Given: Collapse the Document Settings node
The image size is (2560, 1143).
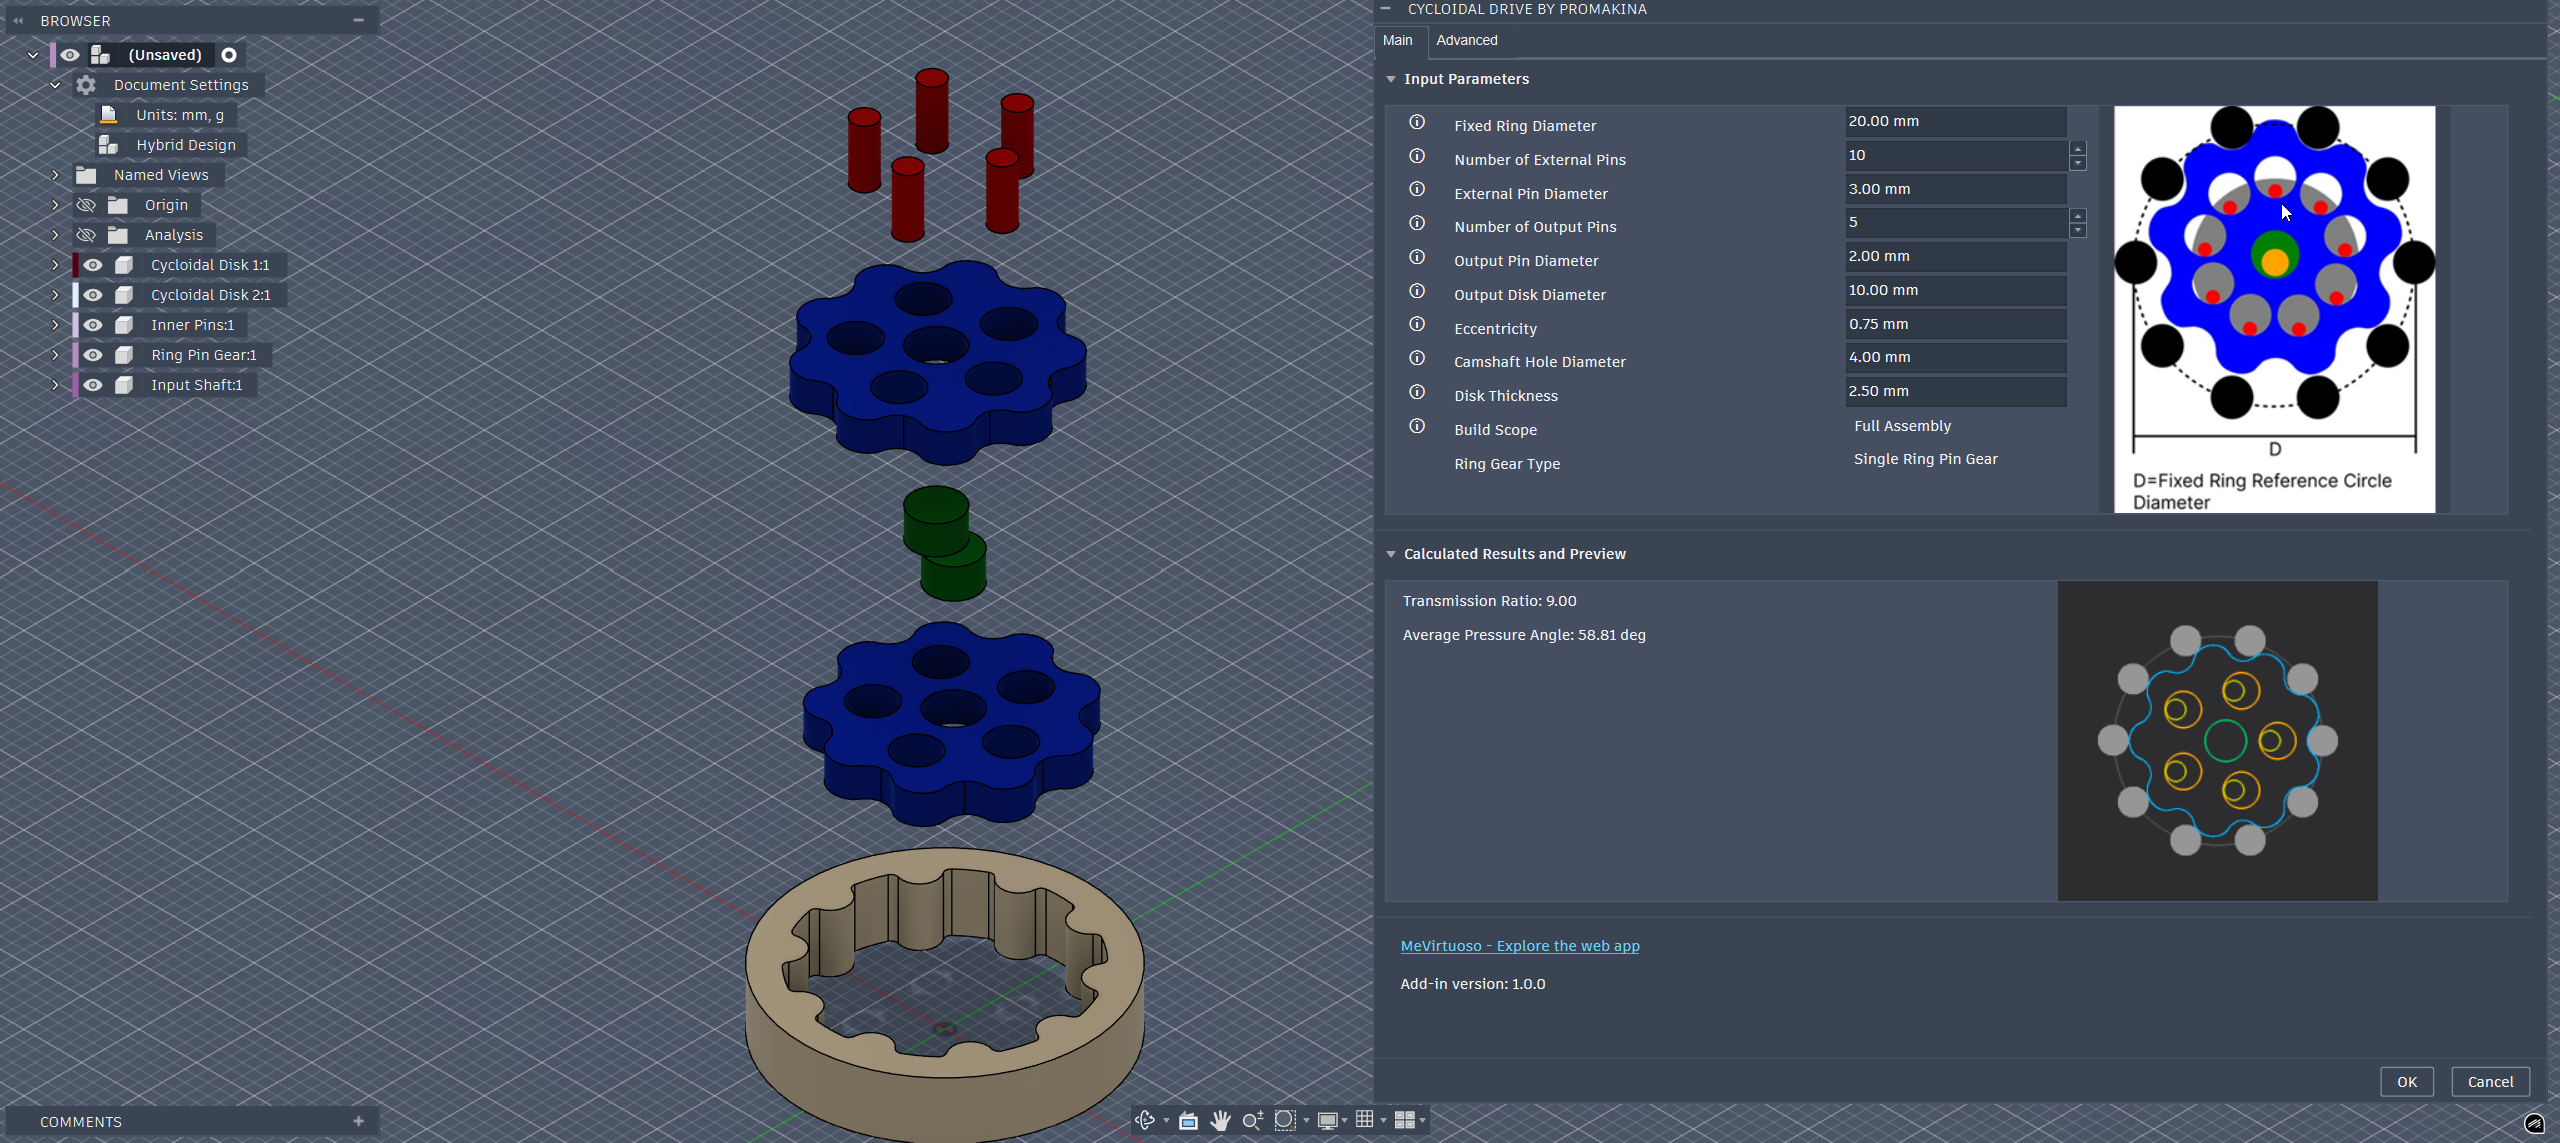Looking at the screenshot, I should [55, 84].
